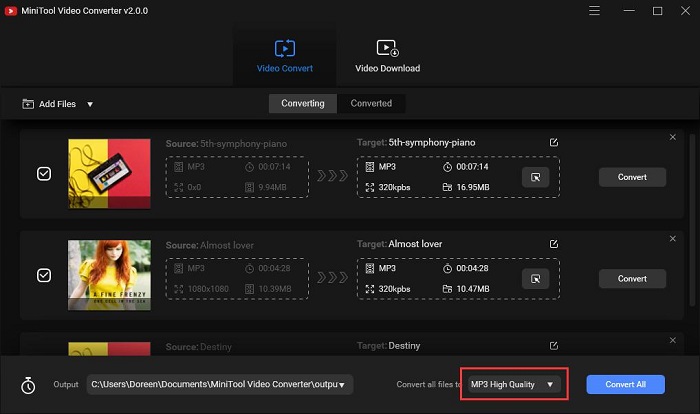Viewport: 700px width, 414px height.
Task: Click the source size 9.94MB
Action: (272, 188)
